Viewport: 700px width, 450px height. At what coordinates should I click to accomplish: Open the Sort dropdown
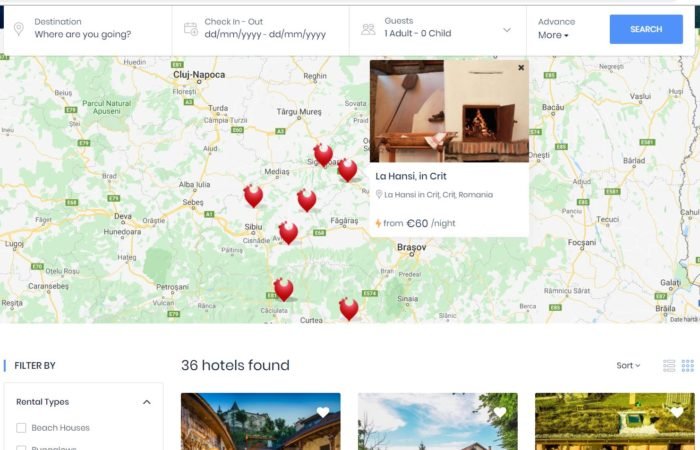628,366
